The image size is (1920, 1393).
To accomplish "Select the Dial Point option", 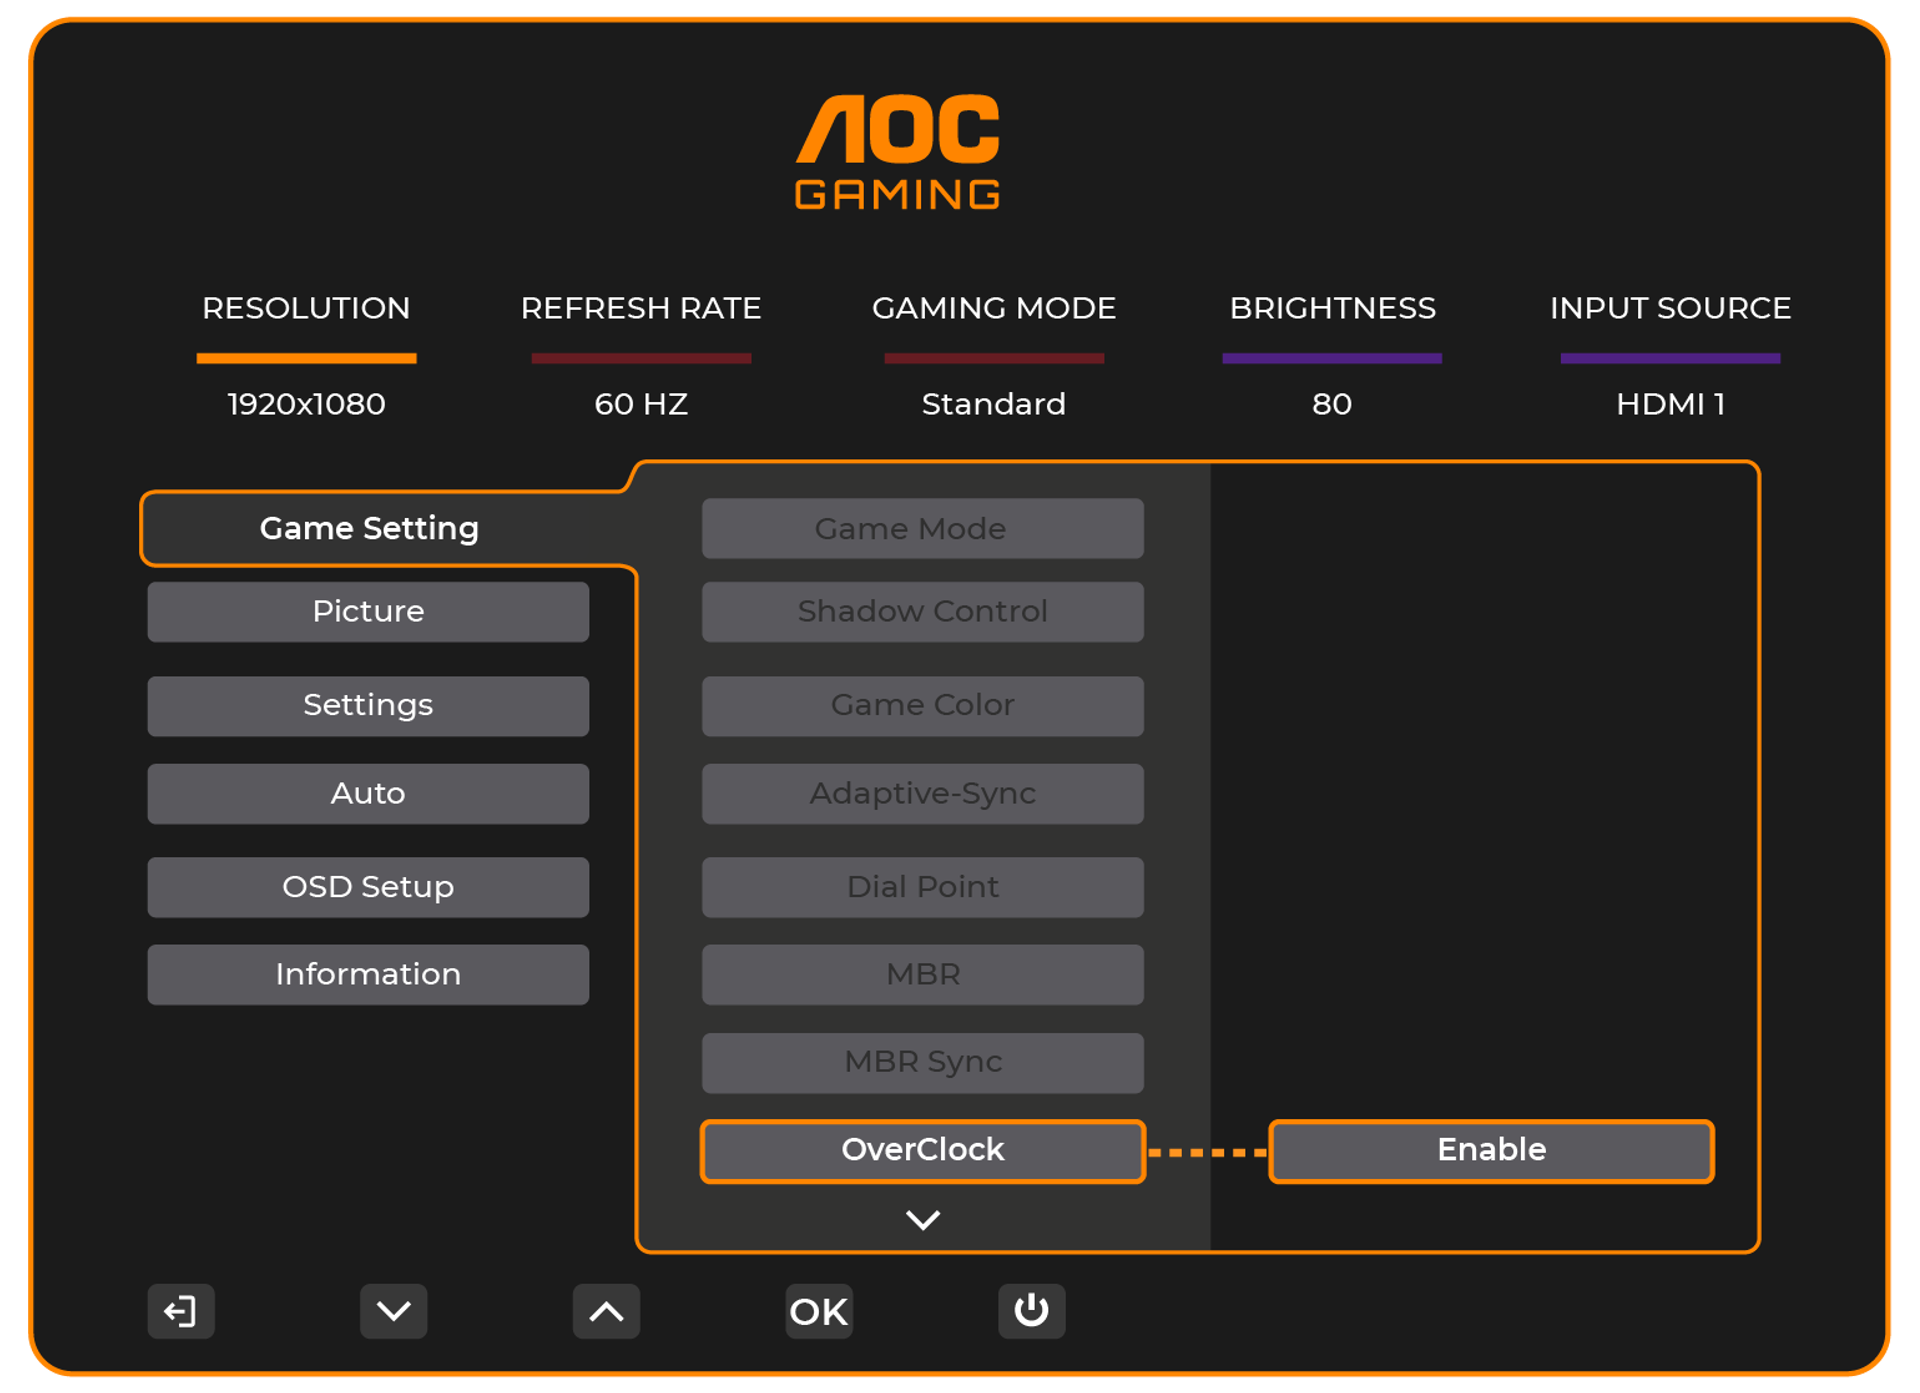I will 922,886.
